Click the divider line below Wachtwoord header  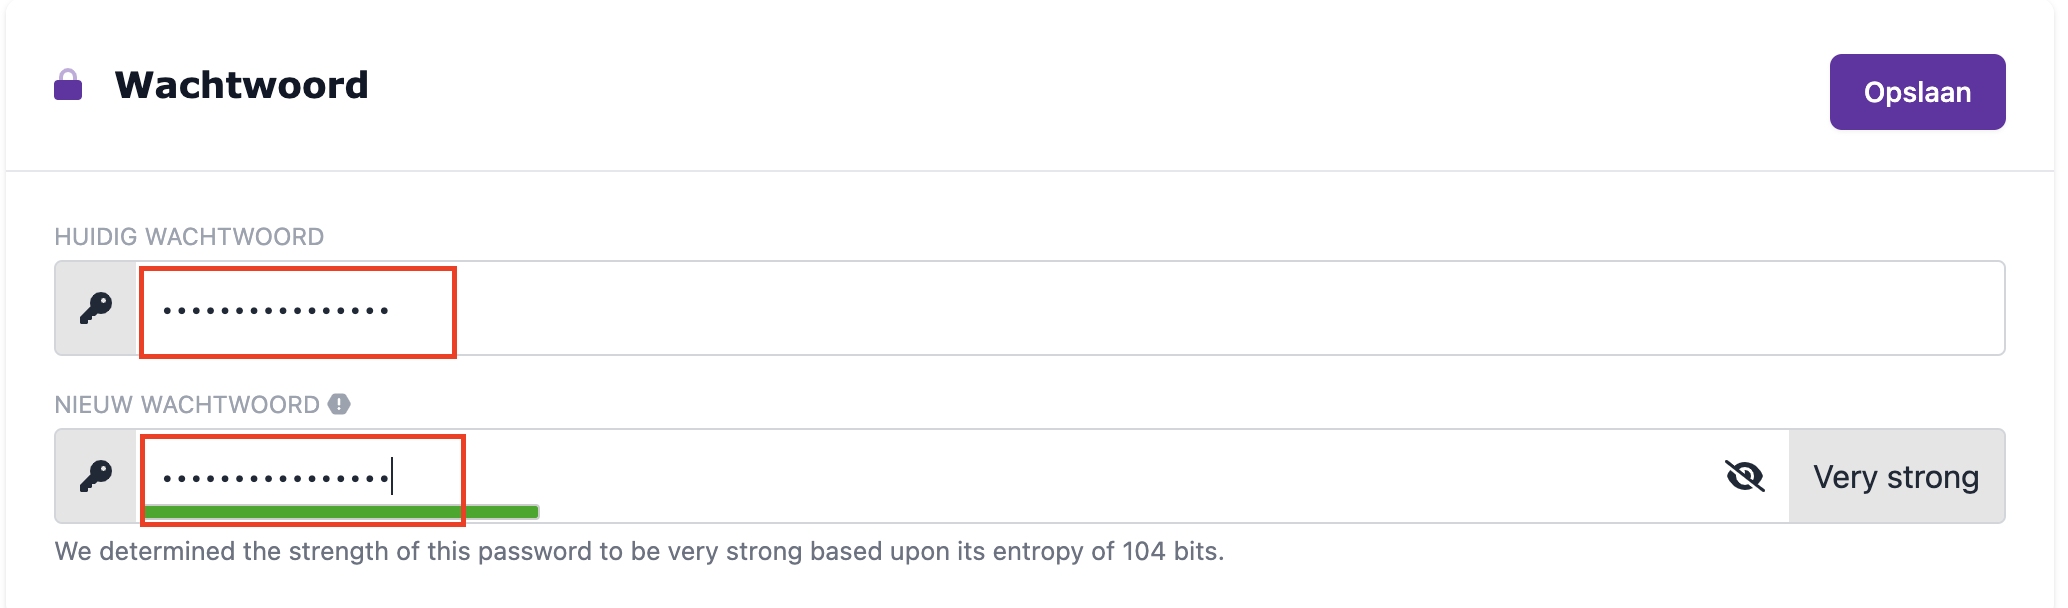click(x=1030, y=171)
